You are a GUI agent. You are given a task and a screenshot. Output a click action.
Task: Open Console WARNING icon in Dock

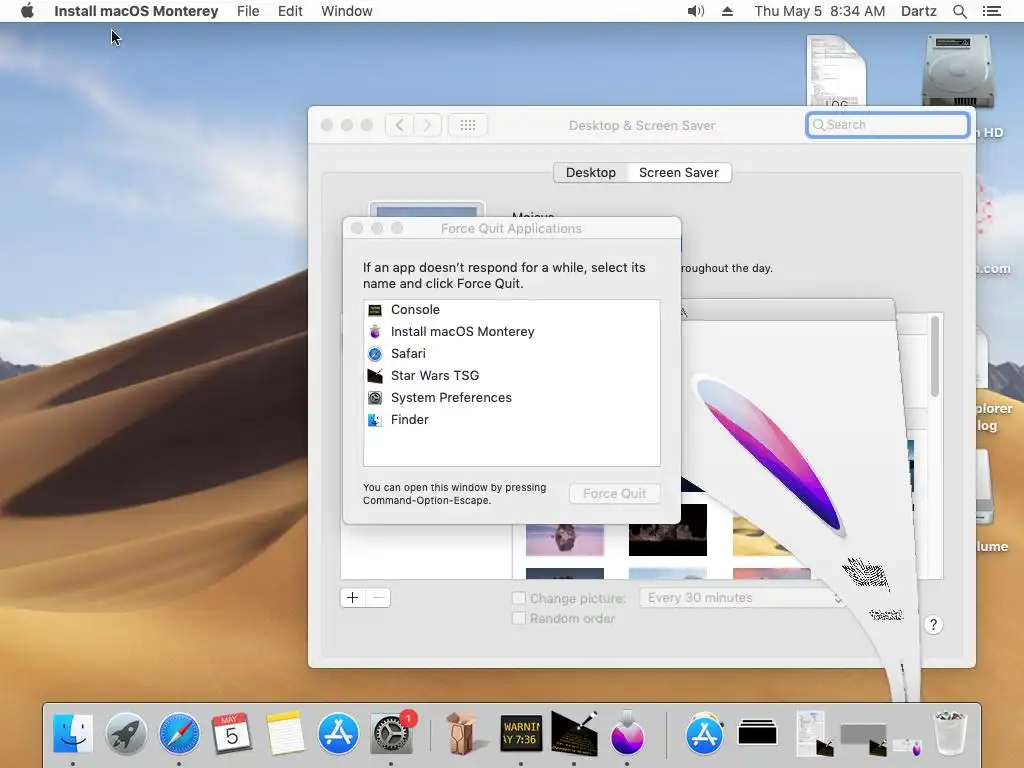tap(521, 733)
